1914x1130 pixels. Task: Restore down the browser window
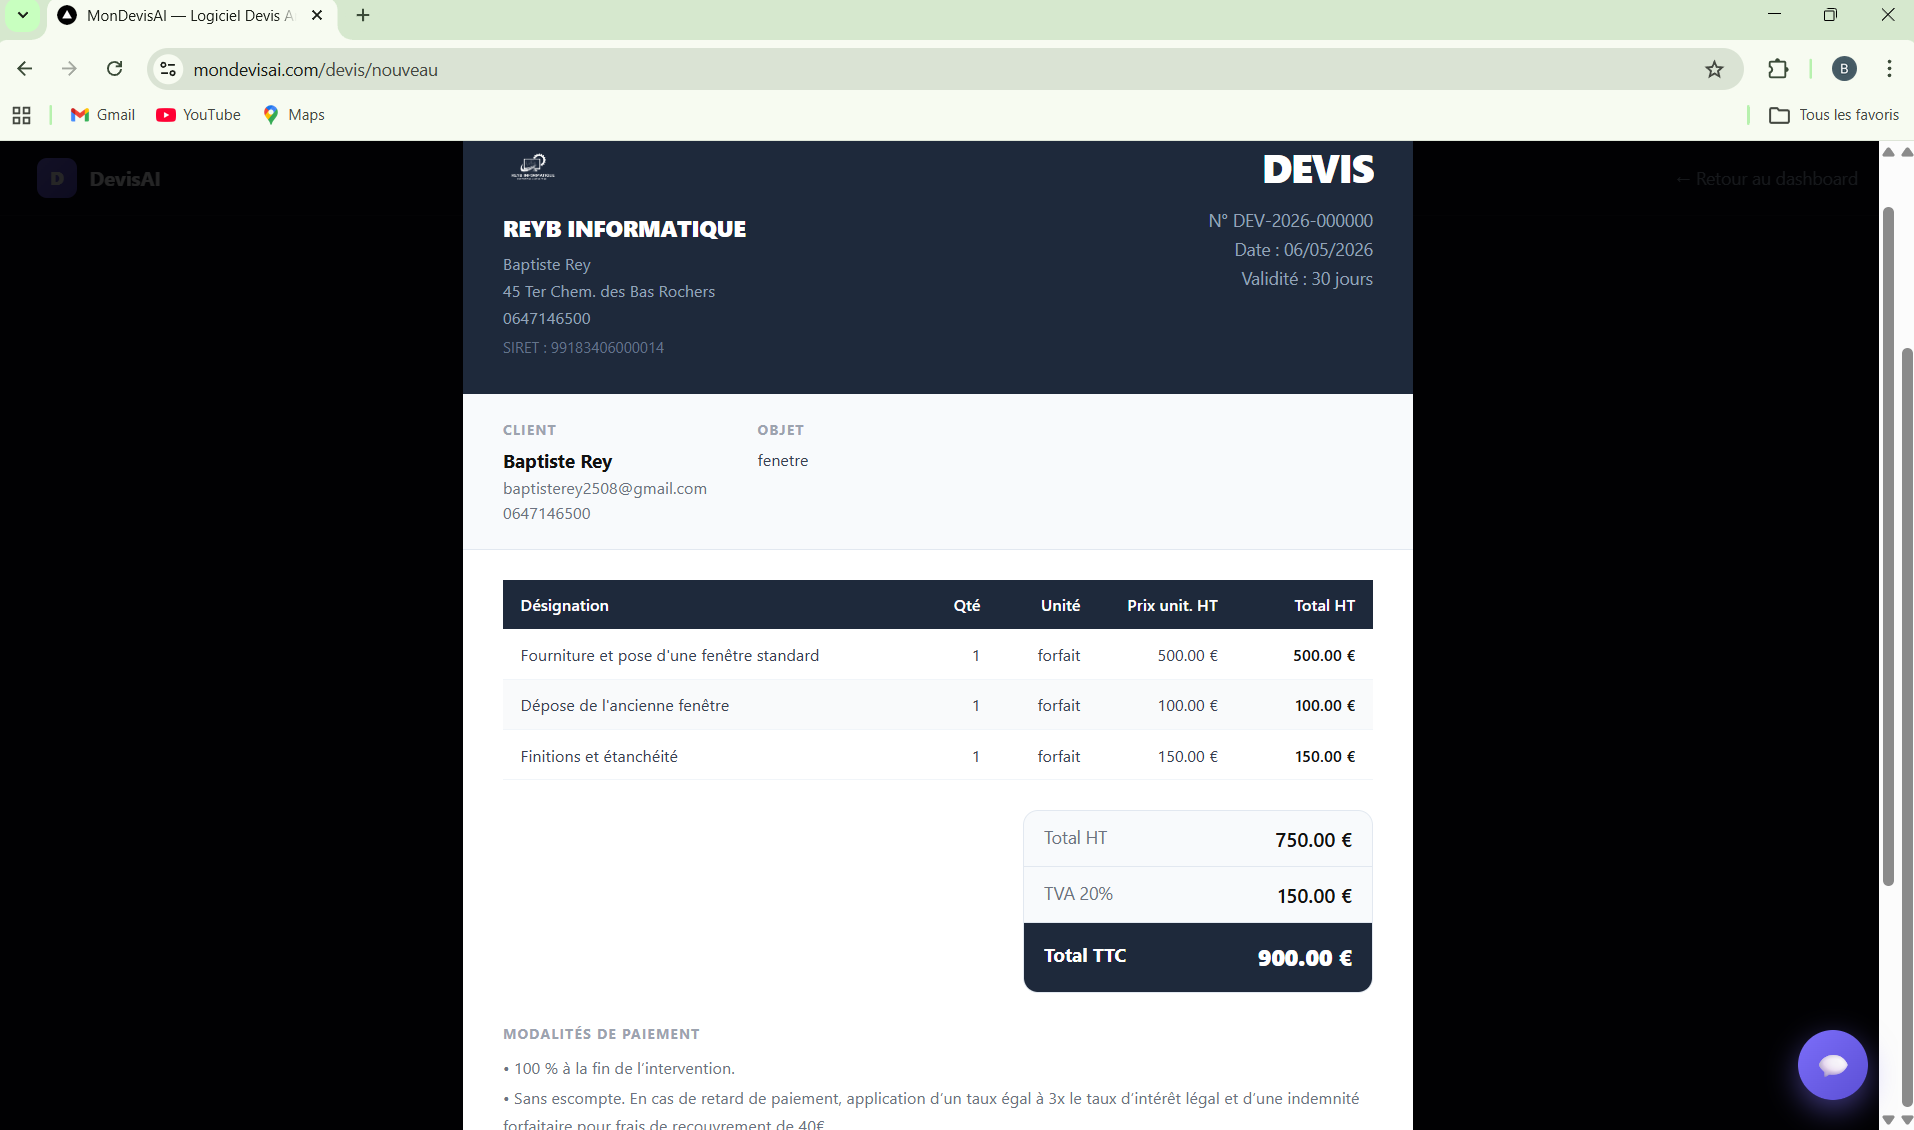tap(1830, 15)
